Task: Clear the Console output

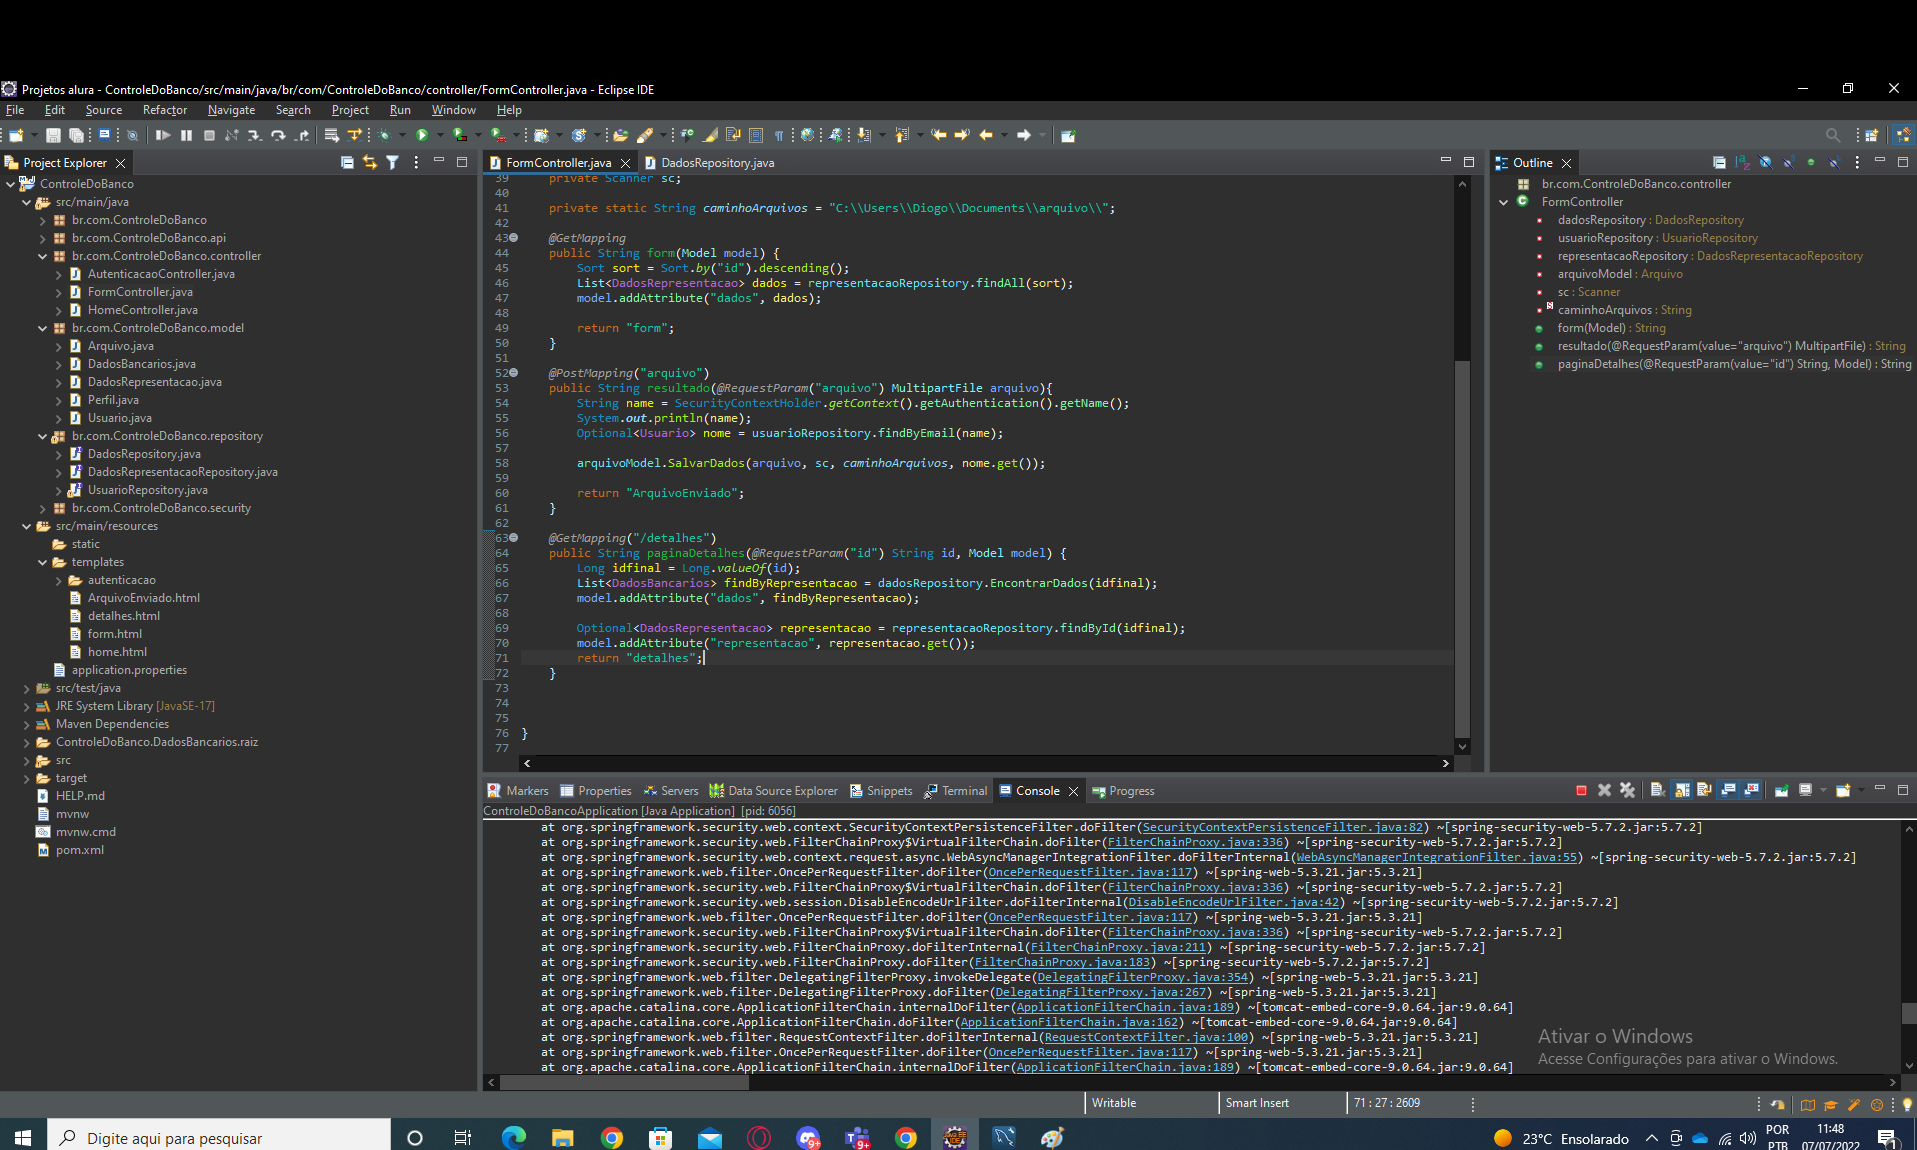Action: 1658,790
